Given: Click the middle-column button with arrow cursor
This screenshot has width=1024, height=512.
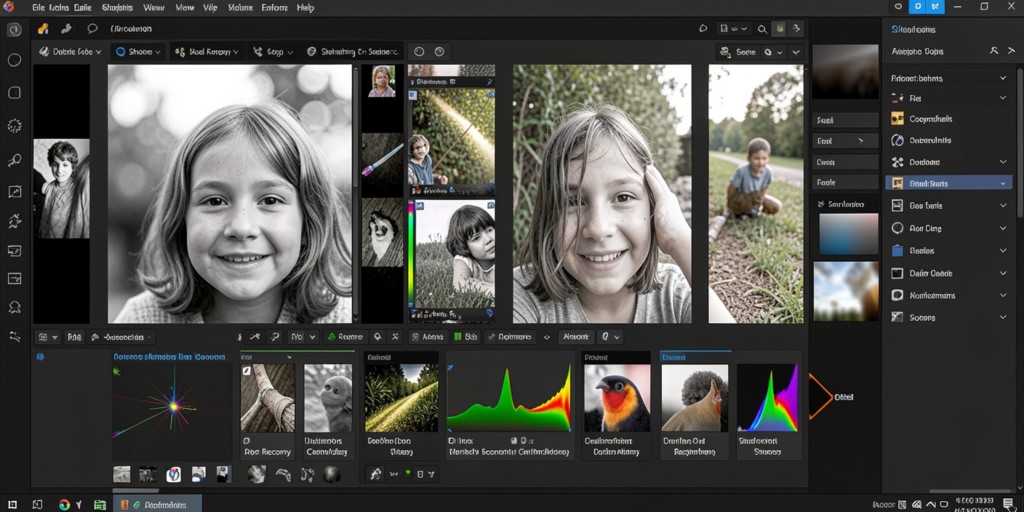Looking at the screenshot, I should tap(845, 140).
